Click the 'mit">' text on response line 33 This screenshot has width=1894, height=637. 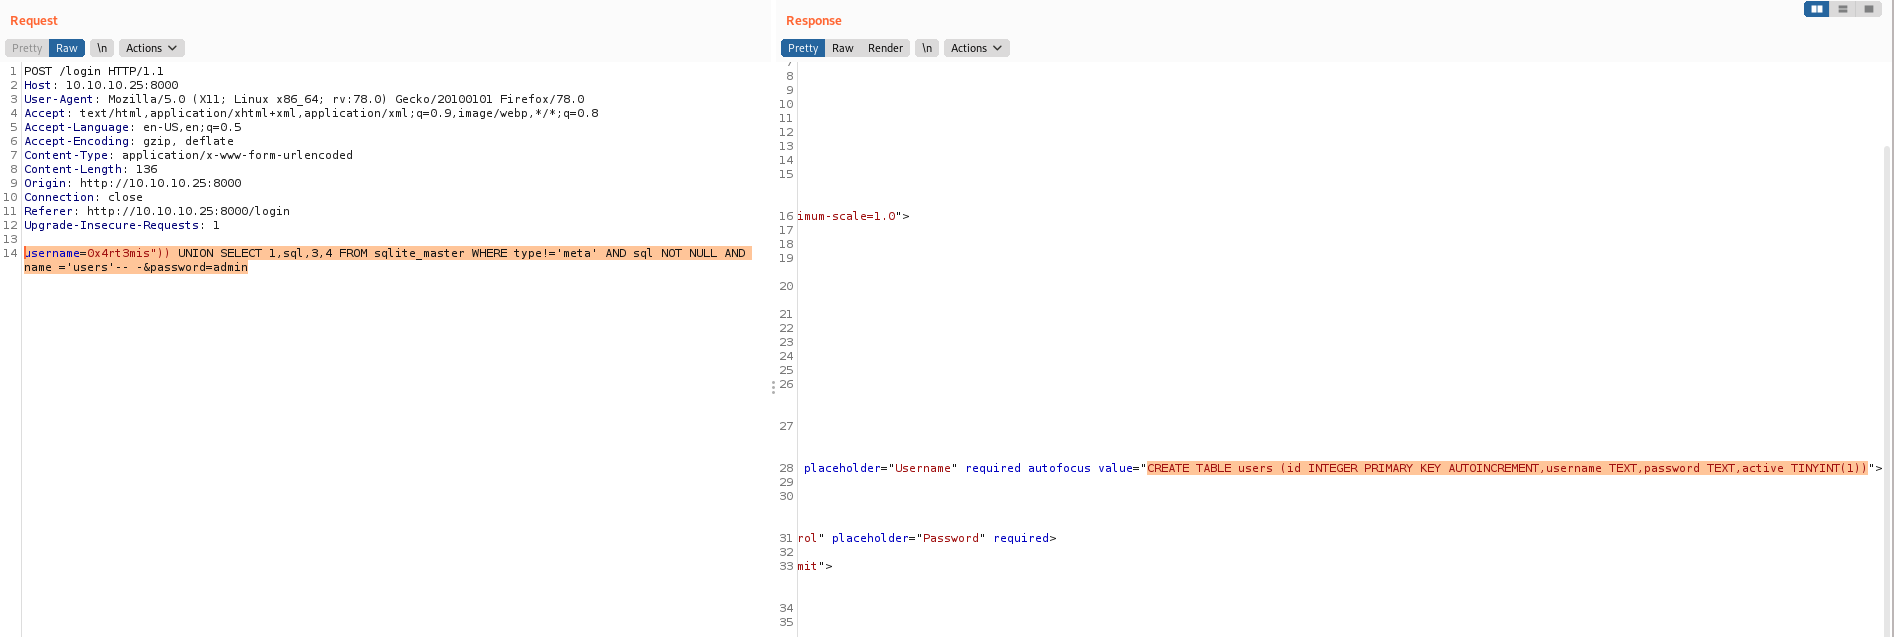pyautogui.click(x=814, y=566)
